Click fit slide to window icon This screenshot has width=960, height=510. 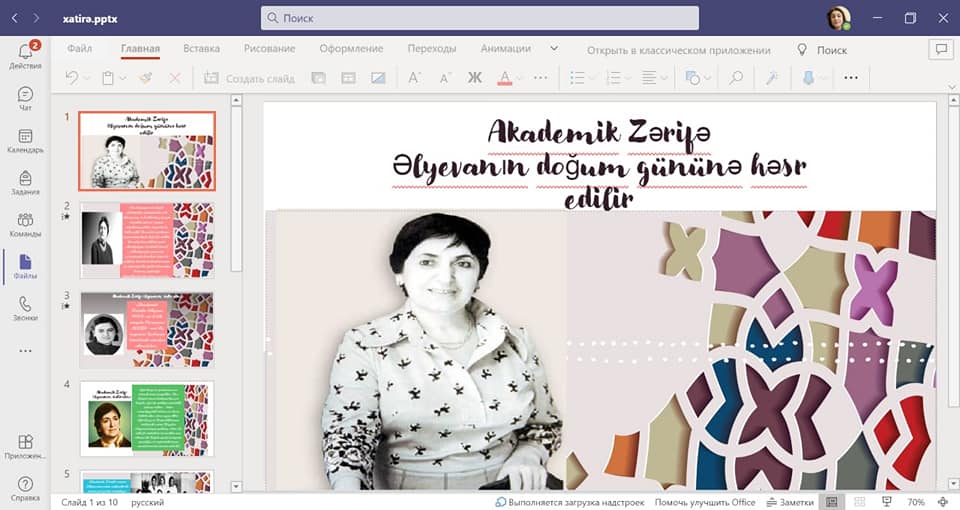pyautogui.click(x=943, y=502)
